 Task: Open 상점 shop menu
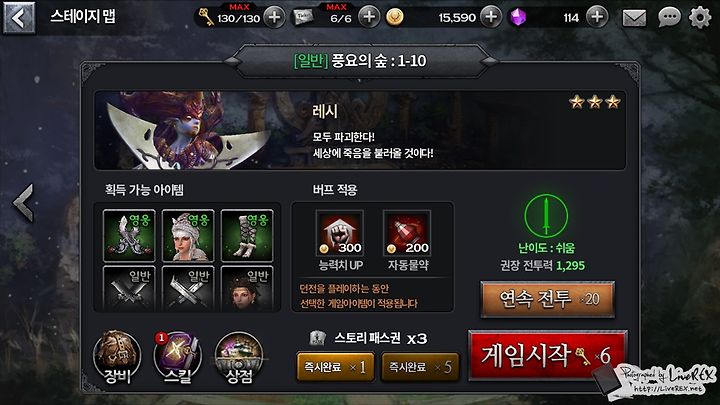[239, 358]
